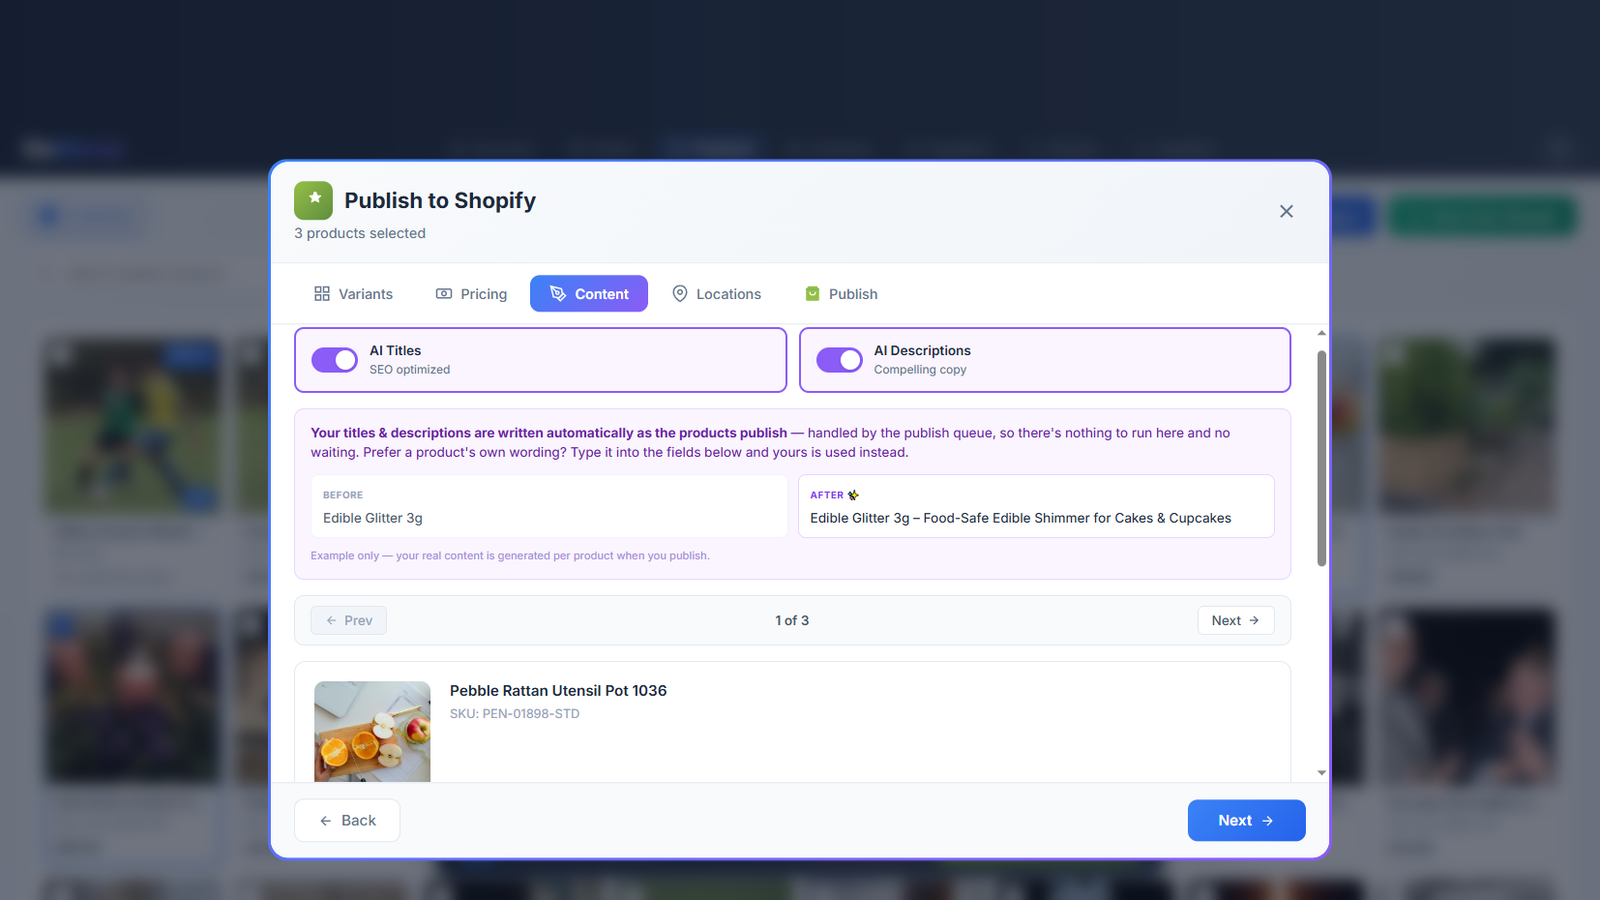Select the product name Pebble Rattan Utensil Pot 1036

pyautogui.click(x=558, y=691)
